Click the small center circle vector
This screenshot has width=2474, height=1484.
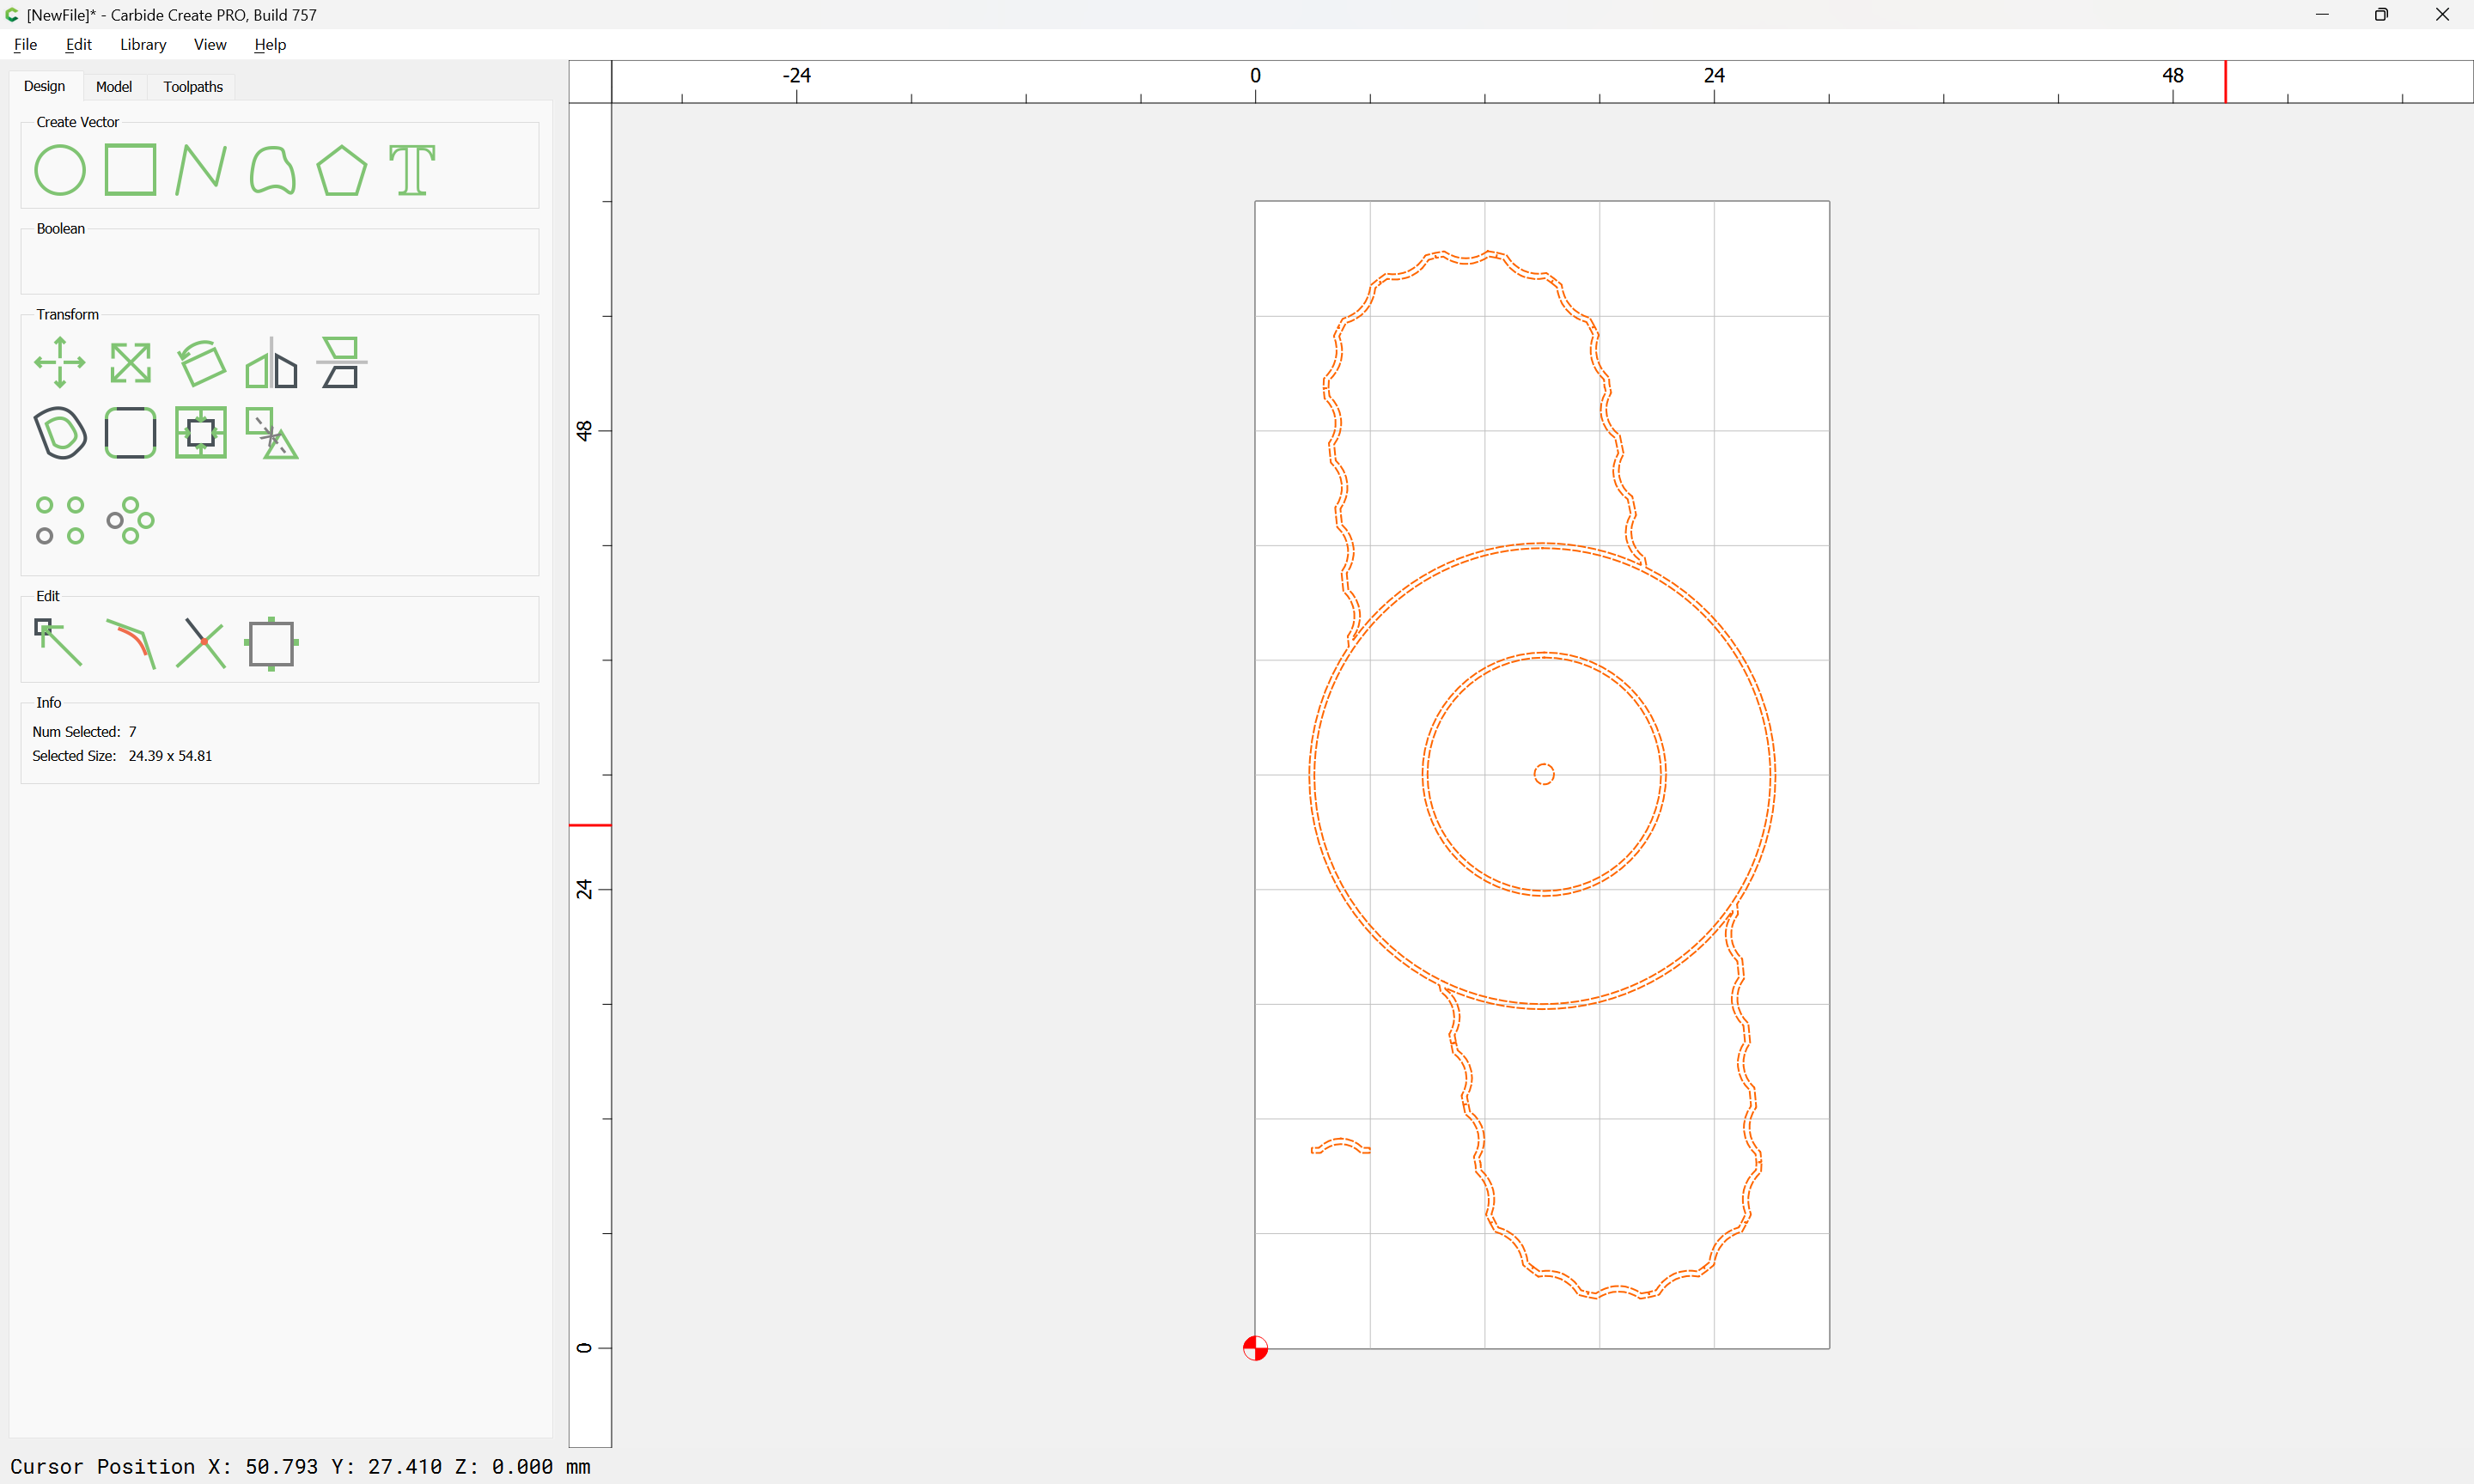1544,774
